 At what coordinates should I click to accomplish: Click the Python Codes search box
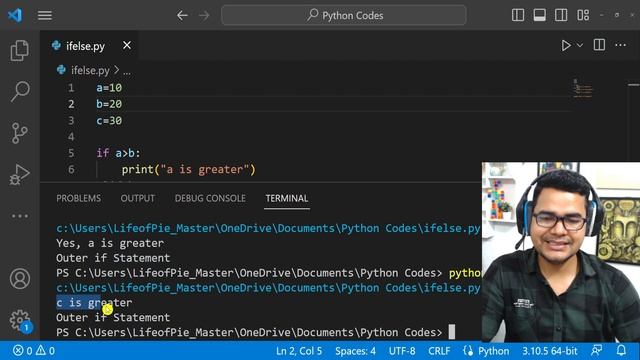point(344,16)
